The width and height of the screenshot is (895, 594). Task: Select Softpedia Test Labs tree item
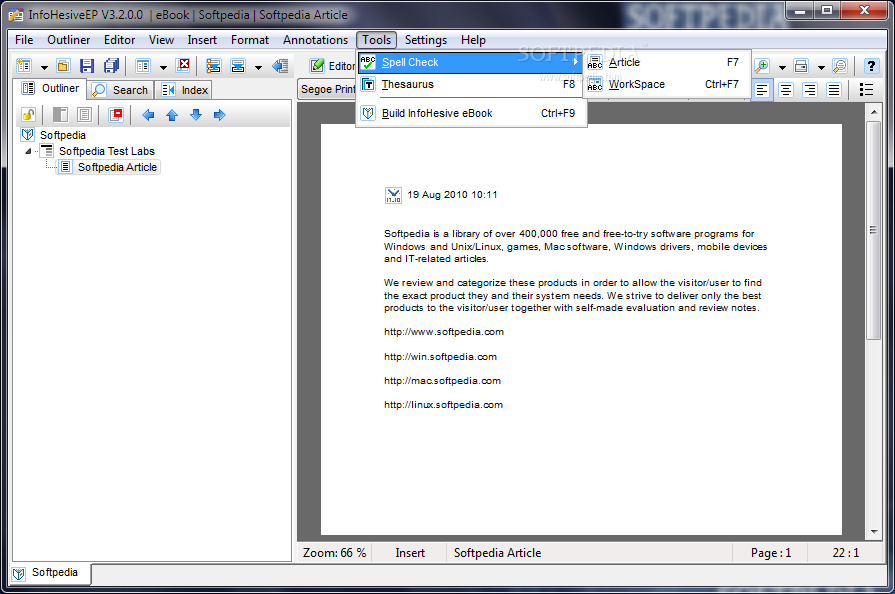[x=106, y=151]
